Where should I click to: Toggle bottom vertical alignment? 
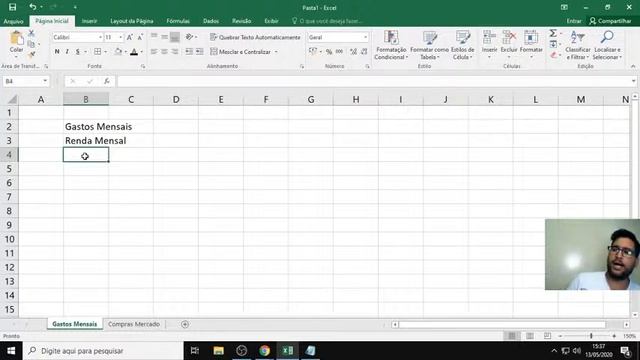175,37
